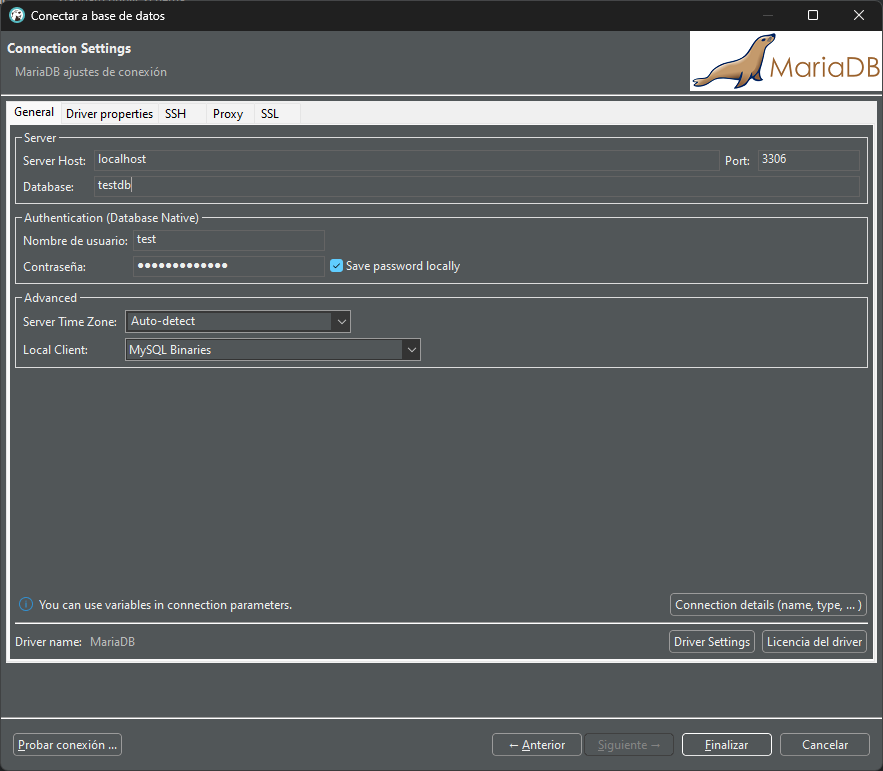Click Finalizar to finish setup
883x771 pixels.
tap(726, 745)
